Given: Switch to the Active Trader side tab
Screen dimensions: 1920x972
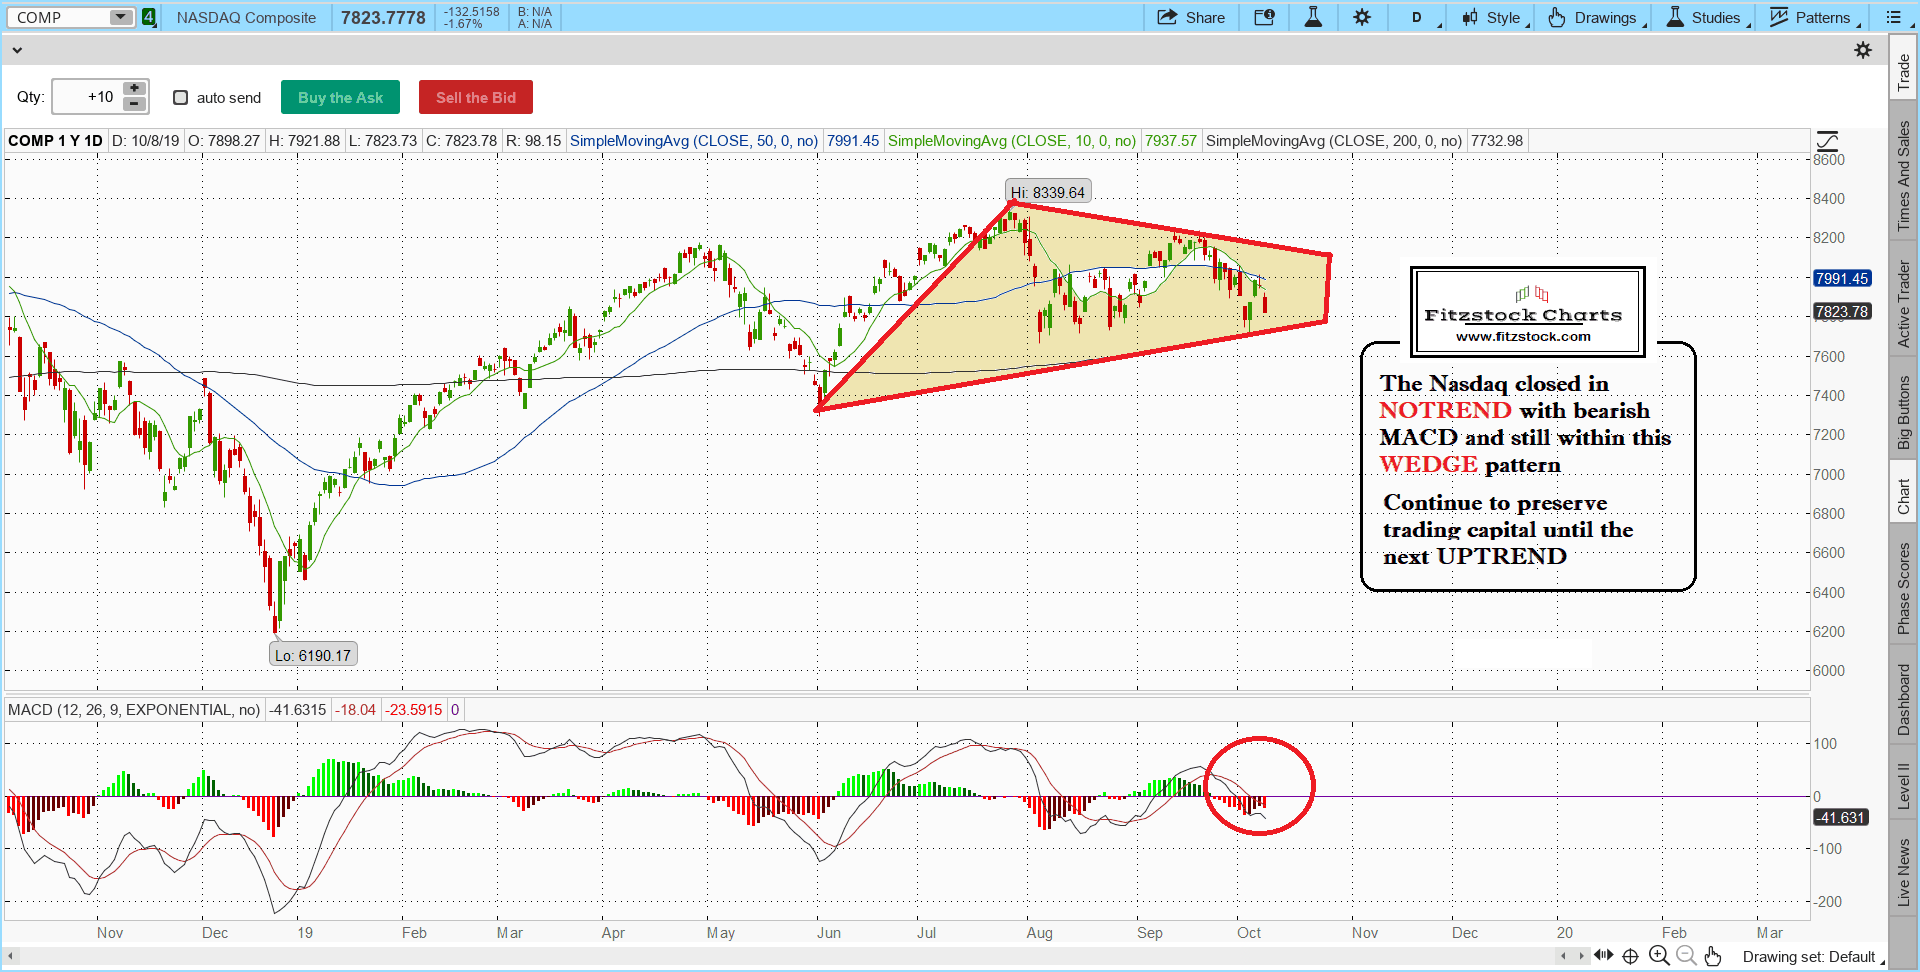Looking at the screenshot, I should click(1904, 304).
